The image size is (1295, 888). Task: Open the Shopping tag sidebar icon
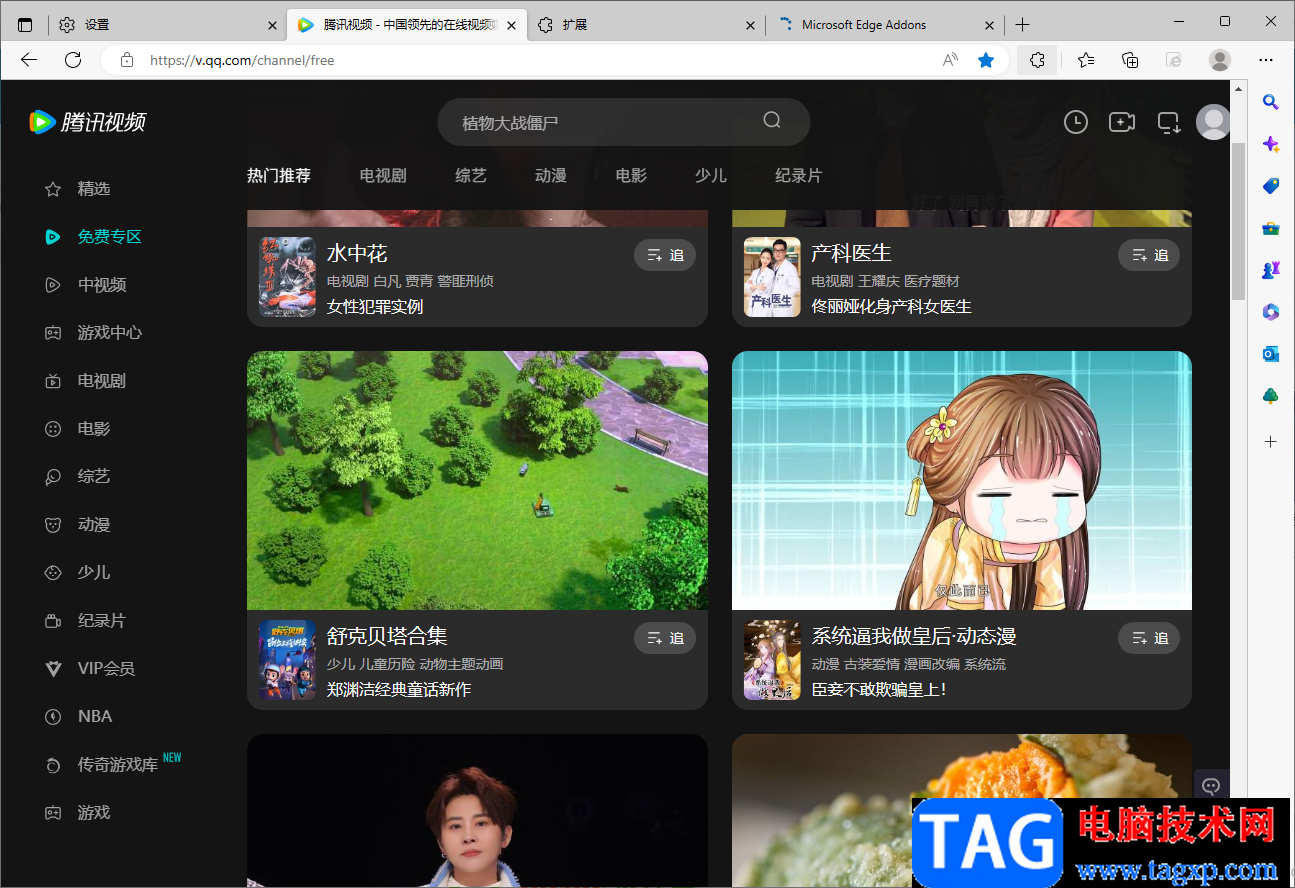click(1270, 186)
